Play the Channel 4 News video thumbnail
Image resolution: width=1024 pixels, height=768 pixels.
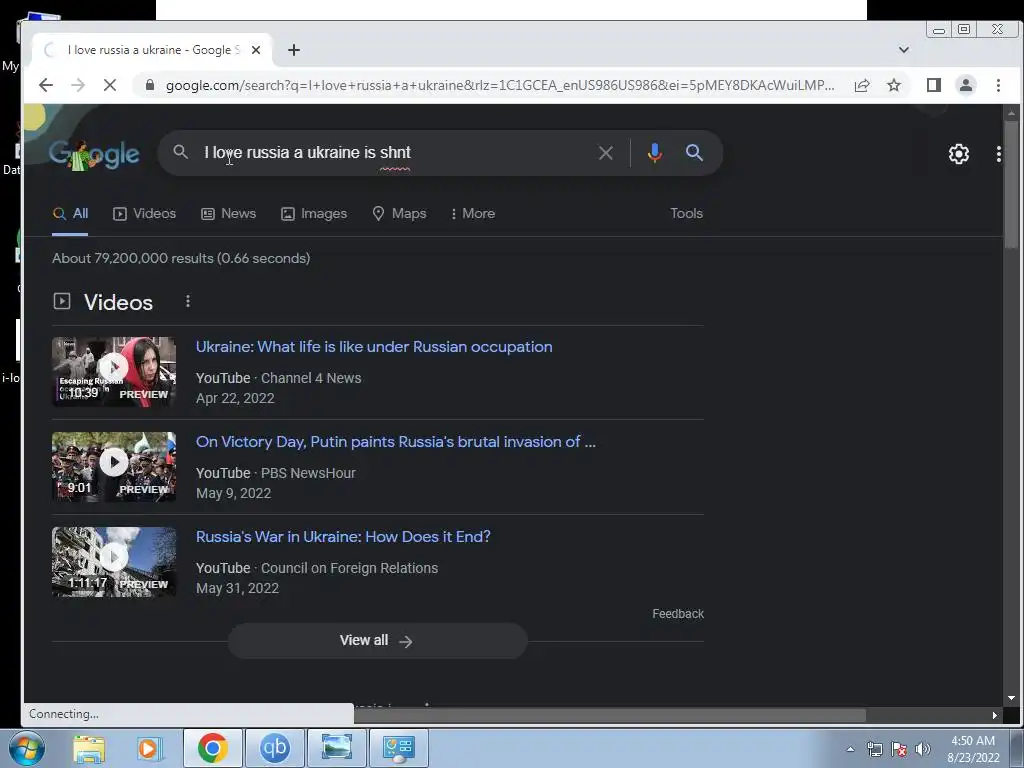(114, 372)
